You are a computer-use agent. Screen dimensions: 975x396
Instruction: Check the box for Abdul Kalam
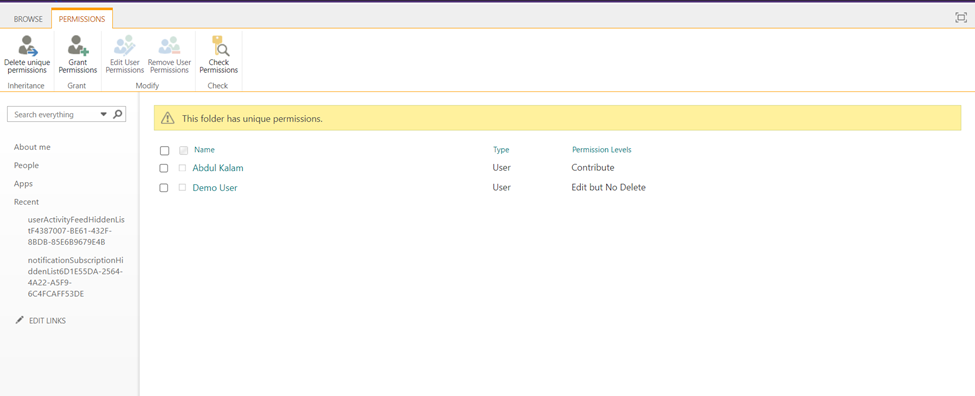(164, 168)
